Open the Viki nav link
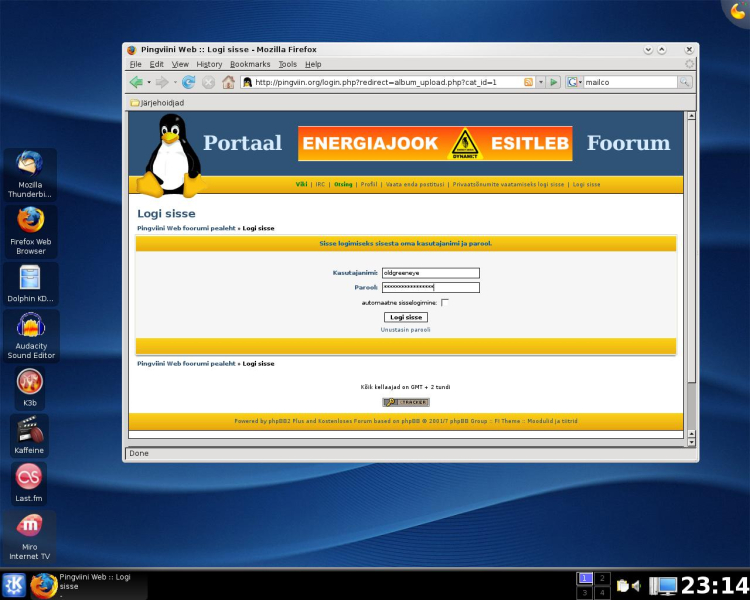The image size is (750, 600). (301, 184)
